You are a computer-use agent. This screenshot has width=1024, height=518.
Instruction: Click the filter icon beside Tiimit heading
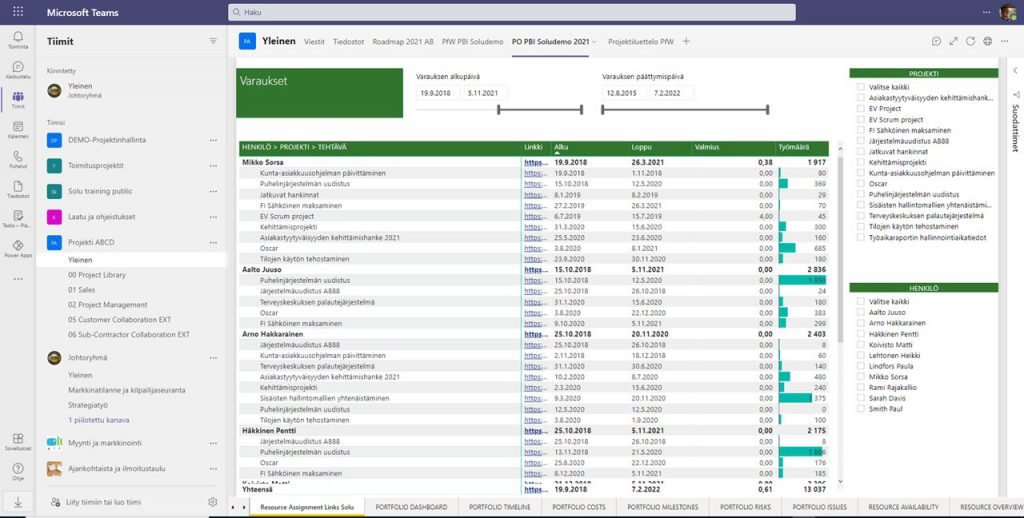[213, 41]
